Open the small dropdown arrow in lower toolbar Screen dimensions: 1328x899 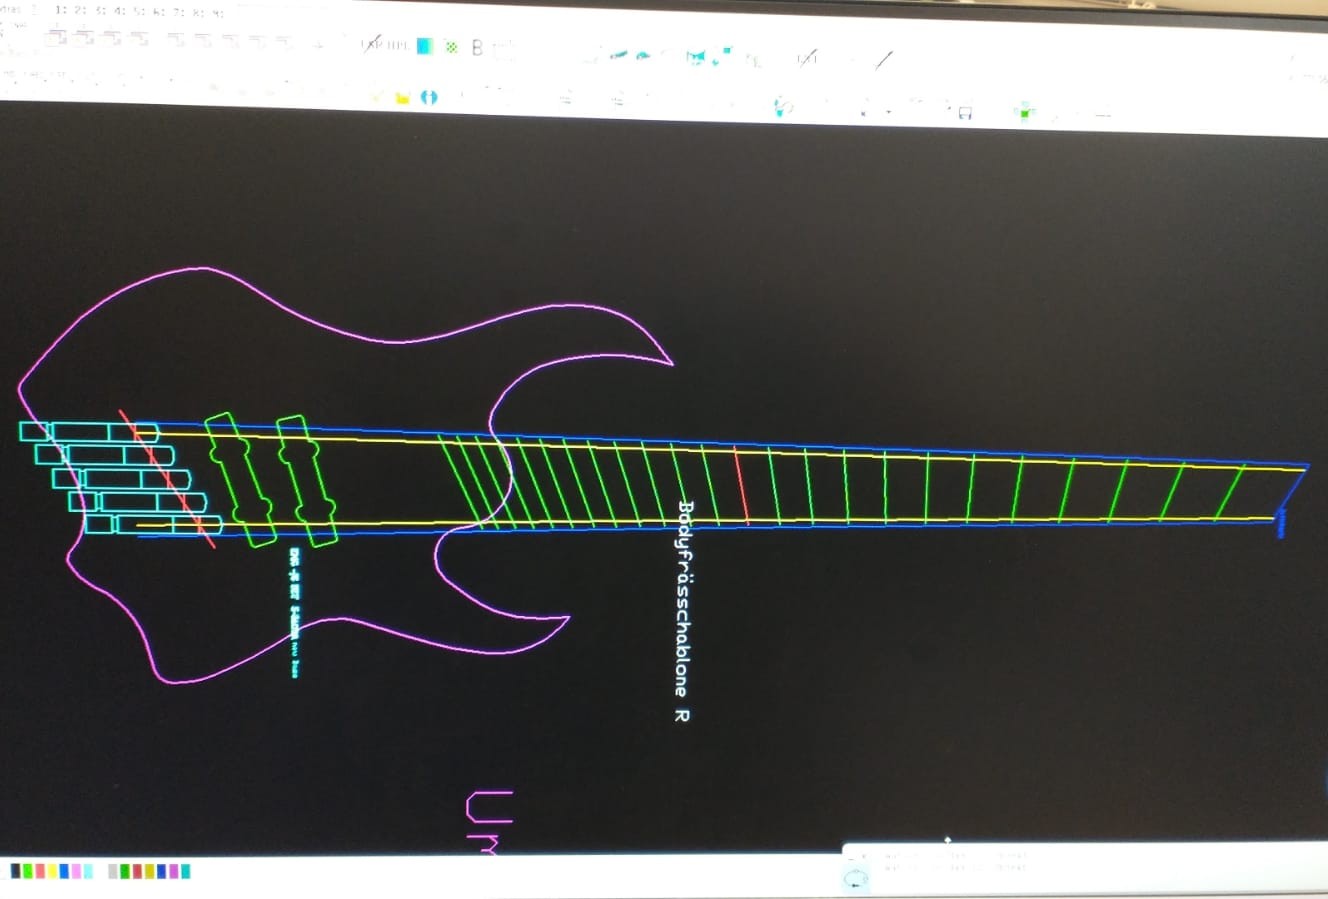pos(888,112)
